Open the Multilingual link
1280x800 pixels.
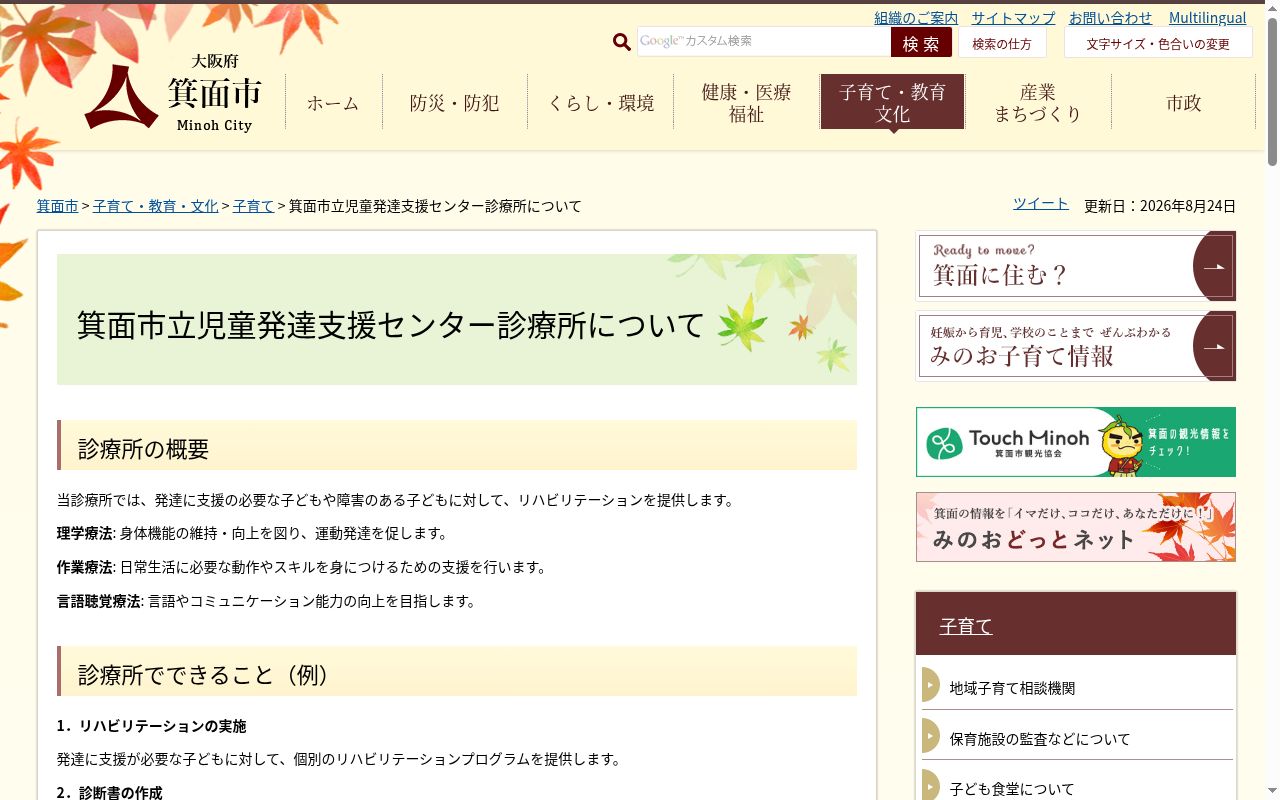pyautogui.click(x=1208, y=17)
